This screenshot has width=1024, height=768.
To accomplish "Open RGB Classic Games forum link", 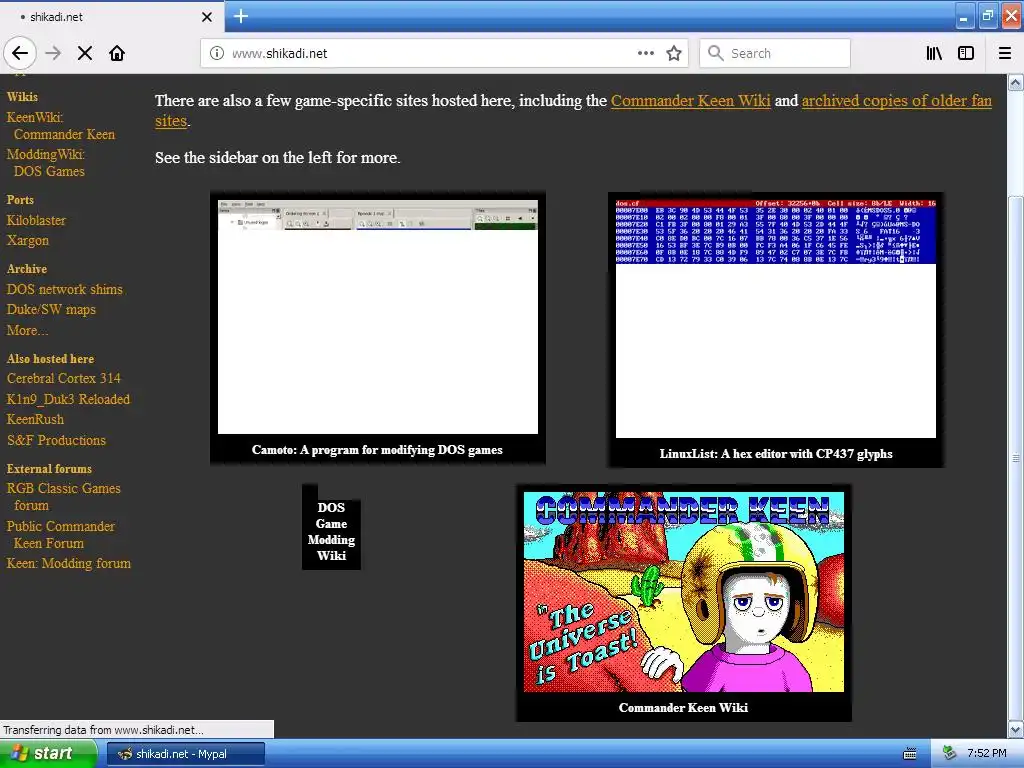I will pyautogui.click(x=63, y=497).
